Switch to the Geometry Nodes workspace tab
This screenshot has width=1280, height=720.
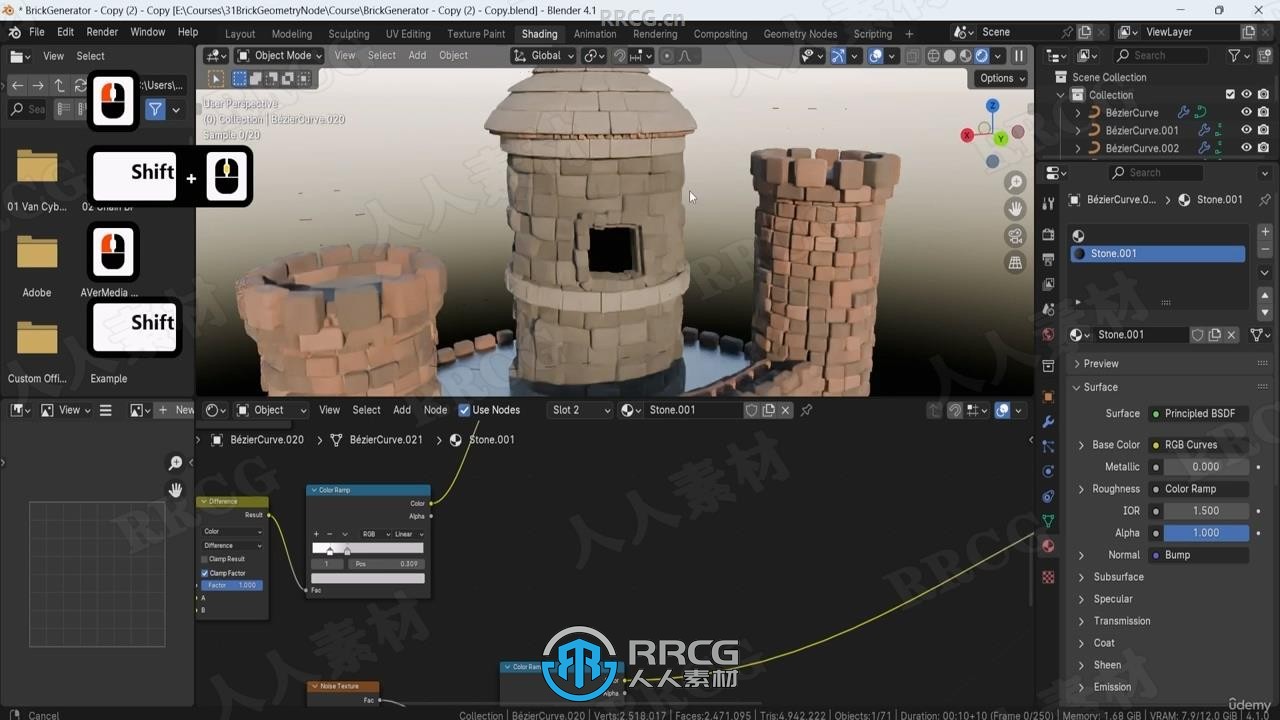[x=800, y=34]
